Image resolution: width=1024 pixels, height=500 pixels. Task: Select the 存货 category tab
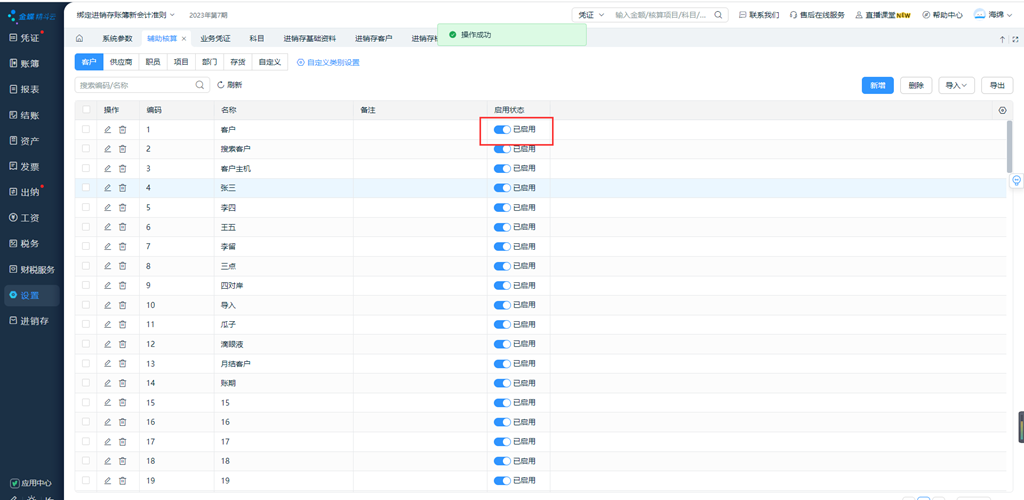(x=238, y=63)
